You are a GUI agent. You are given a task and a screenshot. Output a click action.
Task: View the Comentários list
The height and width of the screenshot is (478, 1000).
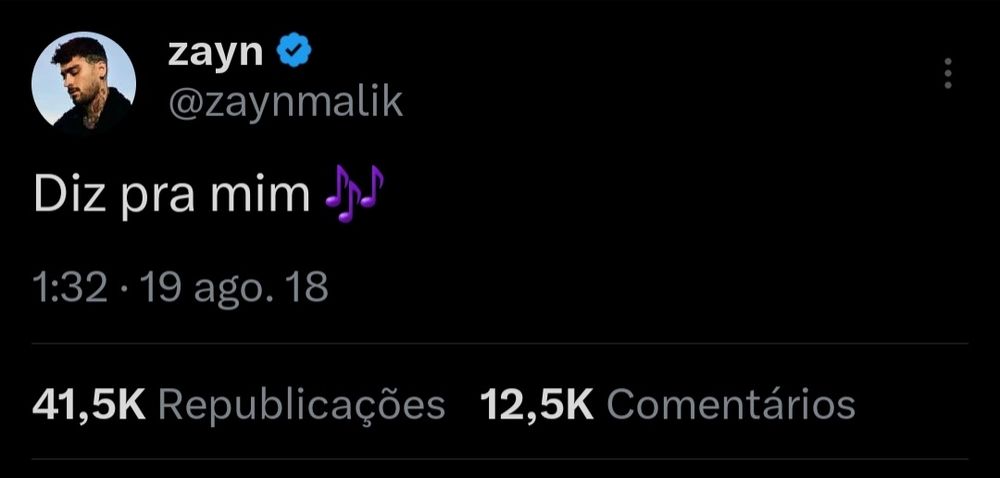[x=731, y=405]
